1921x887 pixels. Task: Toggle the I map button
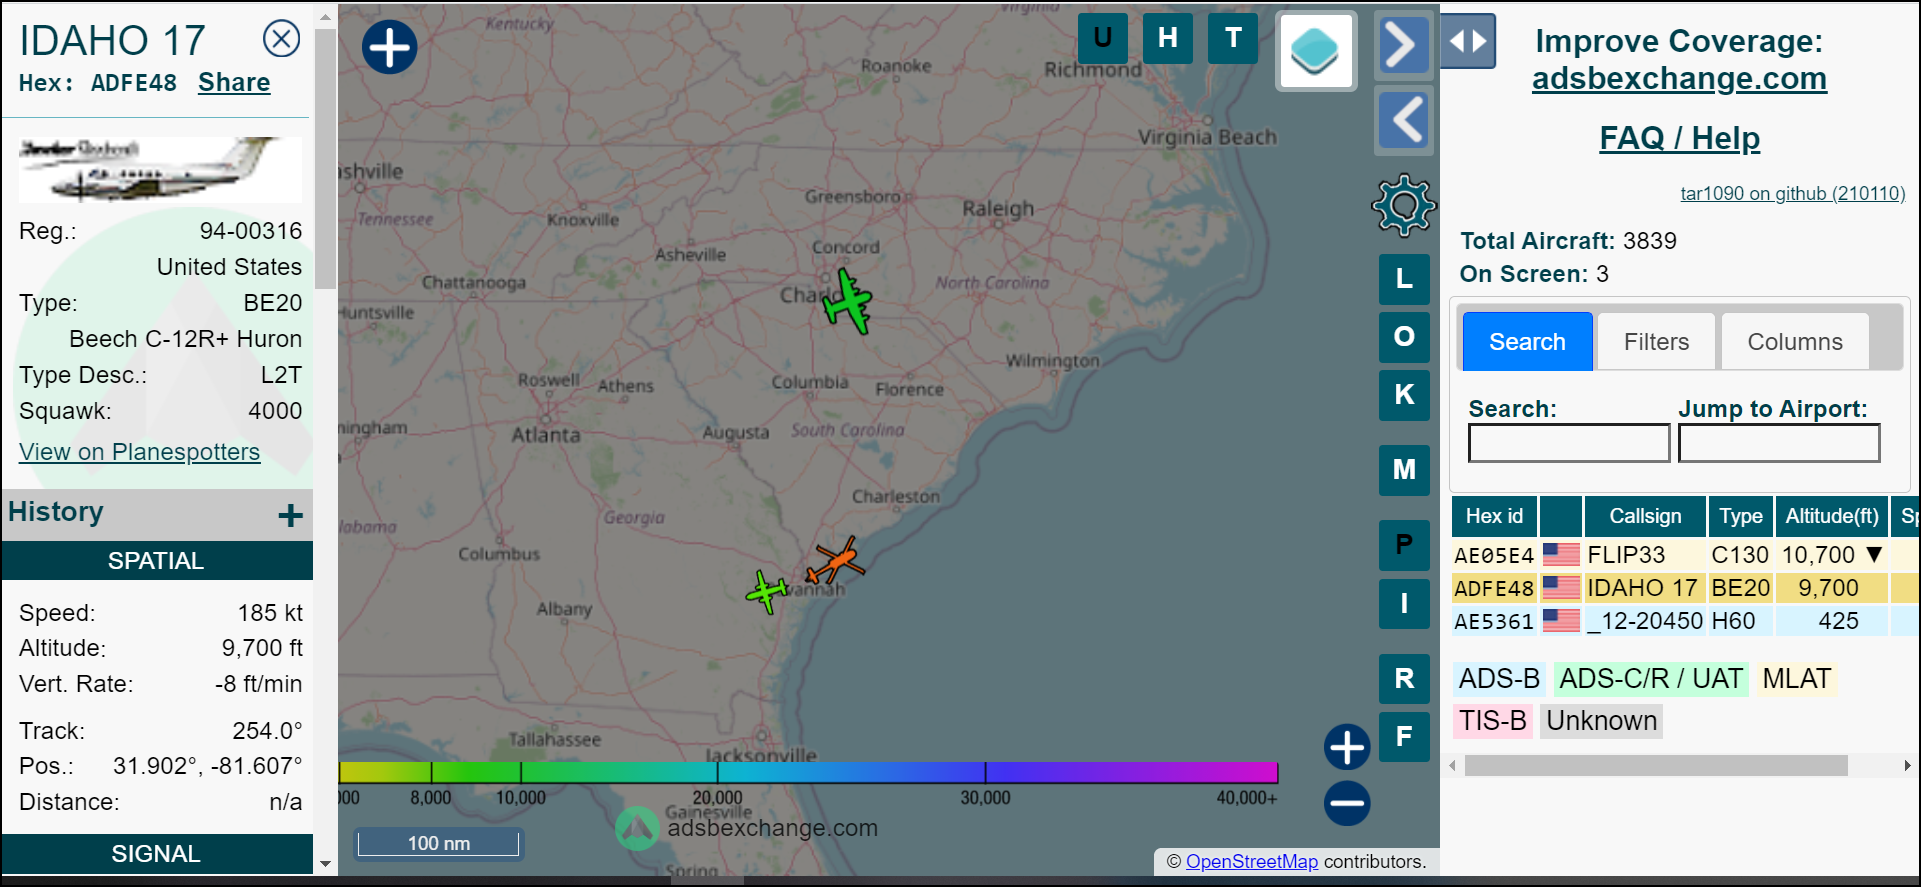tap(1404, 604)
